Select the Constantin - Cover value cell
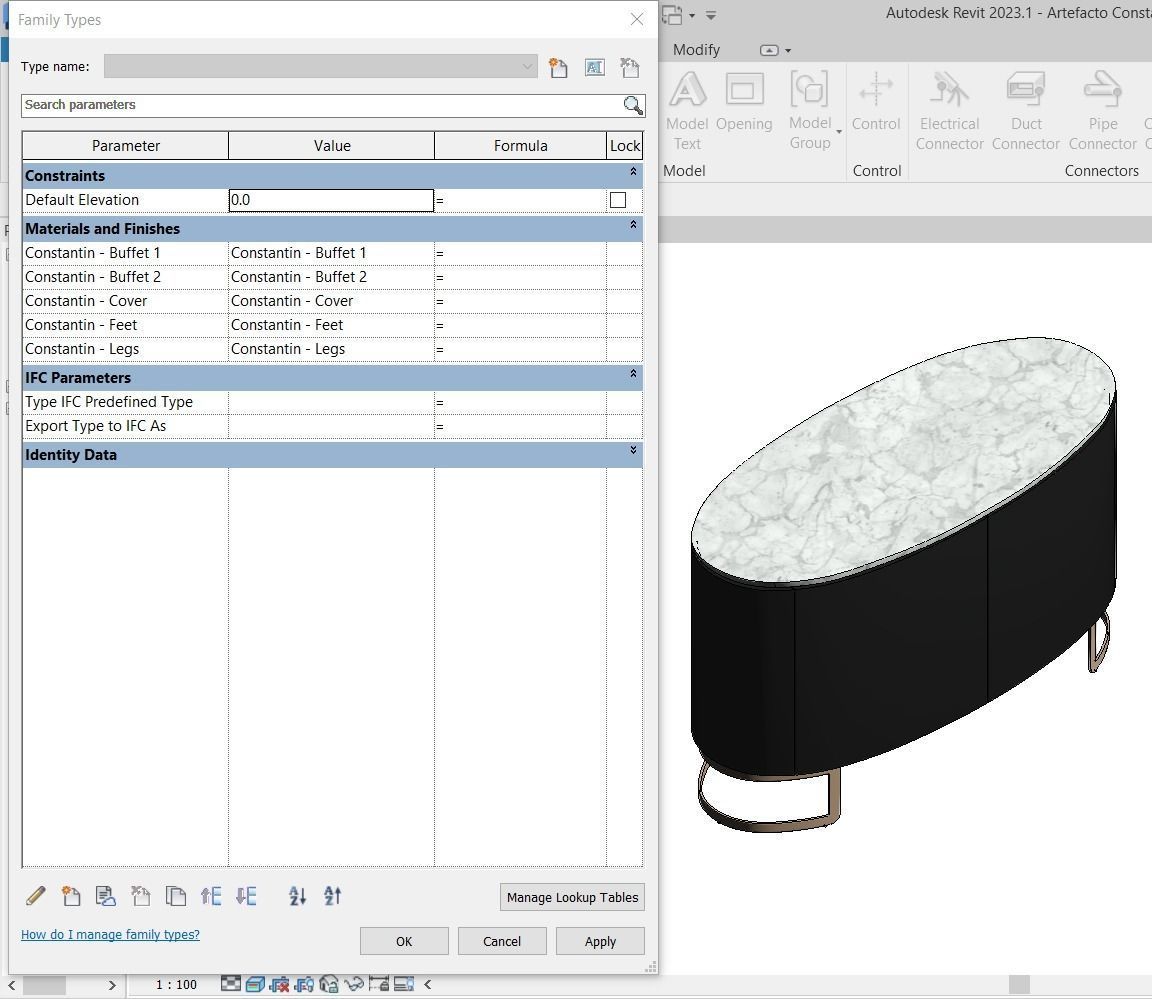Screen dimensions: 1152x999 point(331,301)
